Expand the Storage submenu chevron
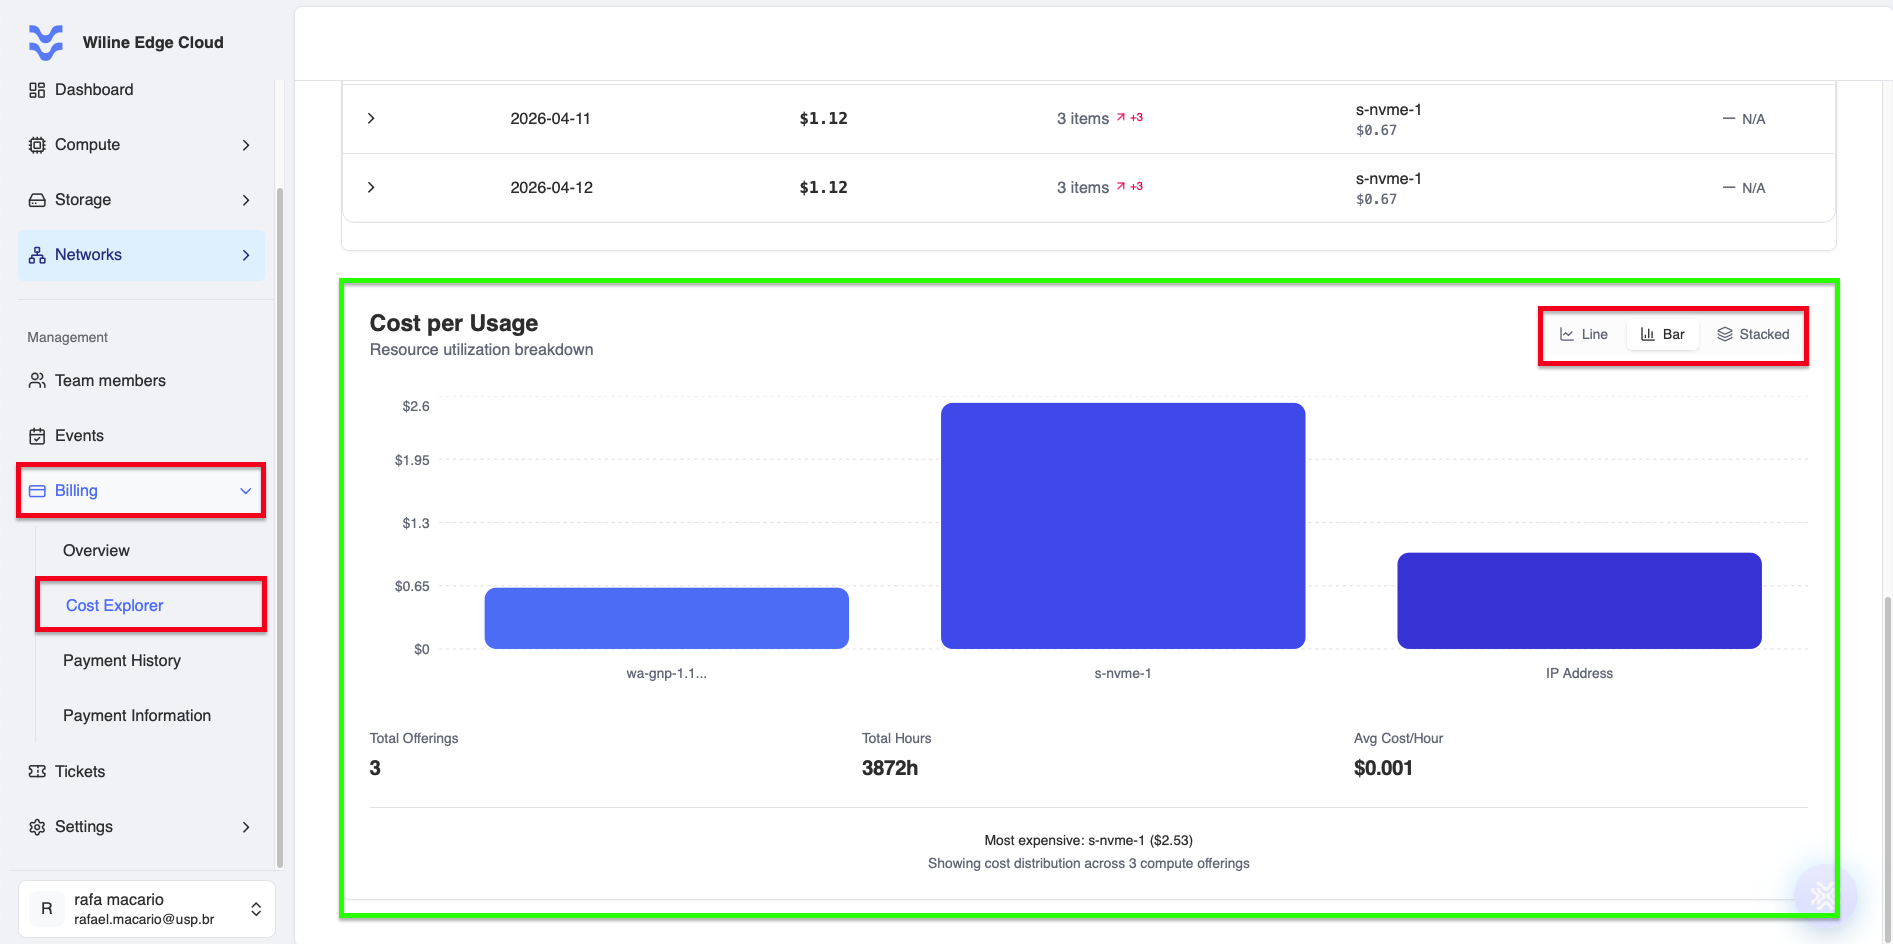 point(246,200)
